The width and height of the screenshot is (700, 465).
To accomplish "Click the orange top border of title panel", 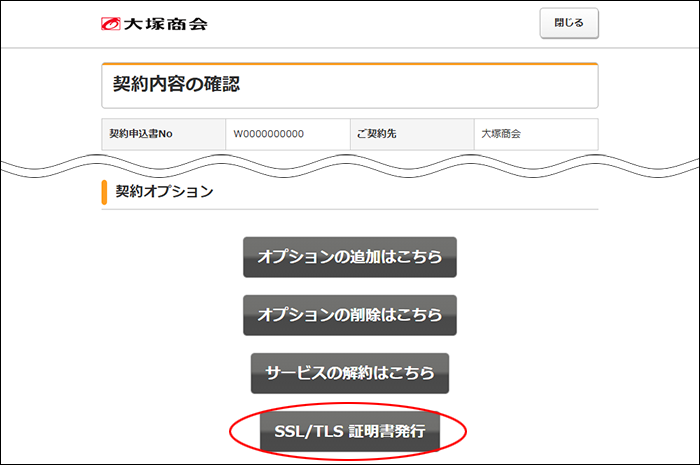I will tap(349, 64).
